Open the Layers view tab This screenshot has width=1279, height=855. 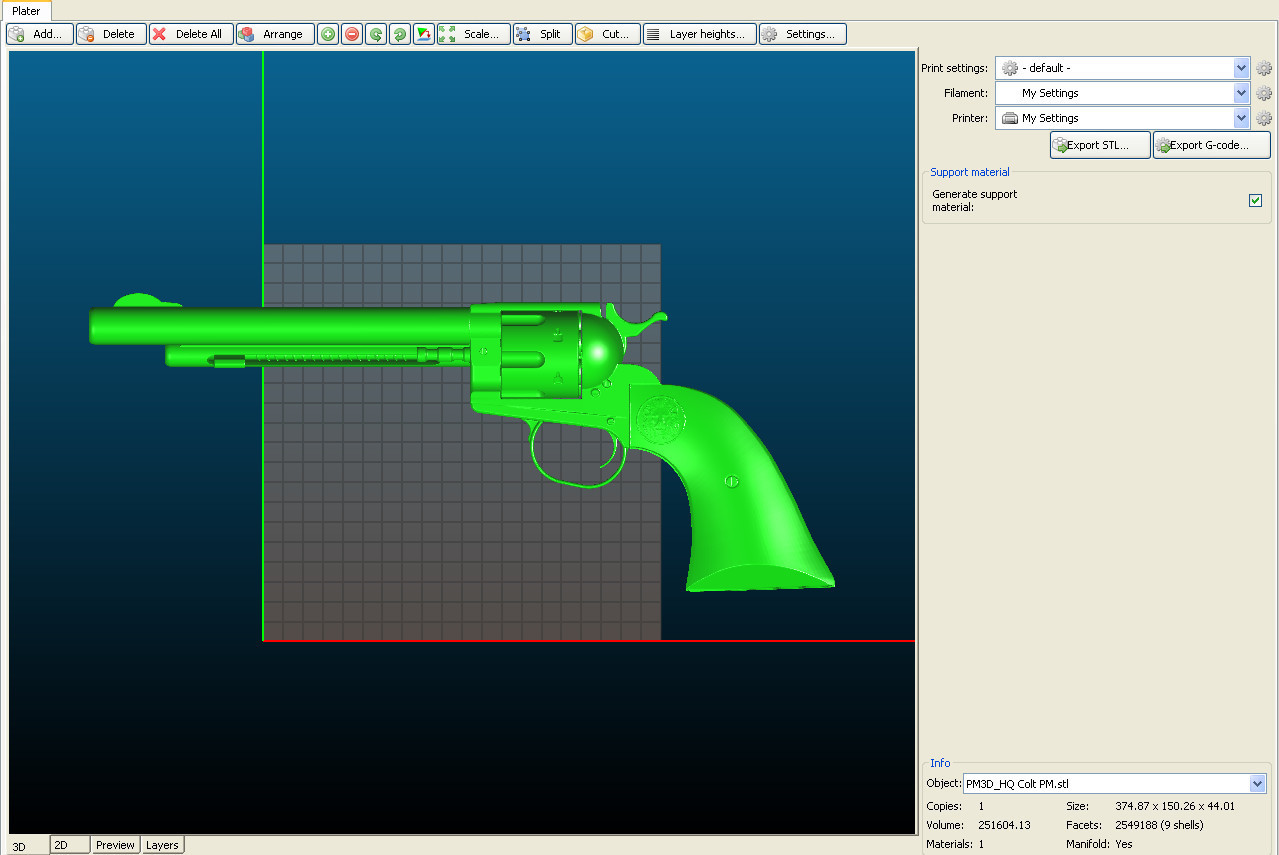pyautogui.click(x=162, y=845)
